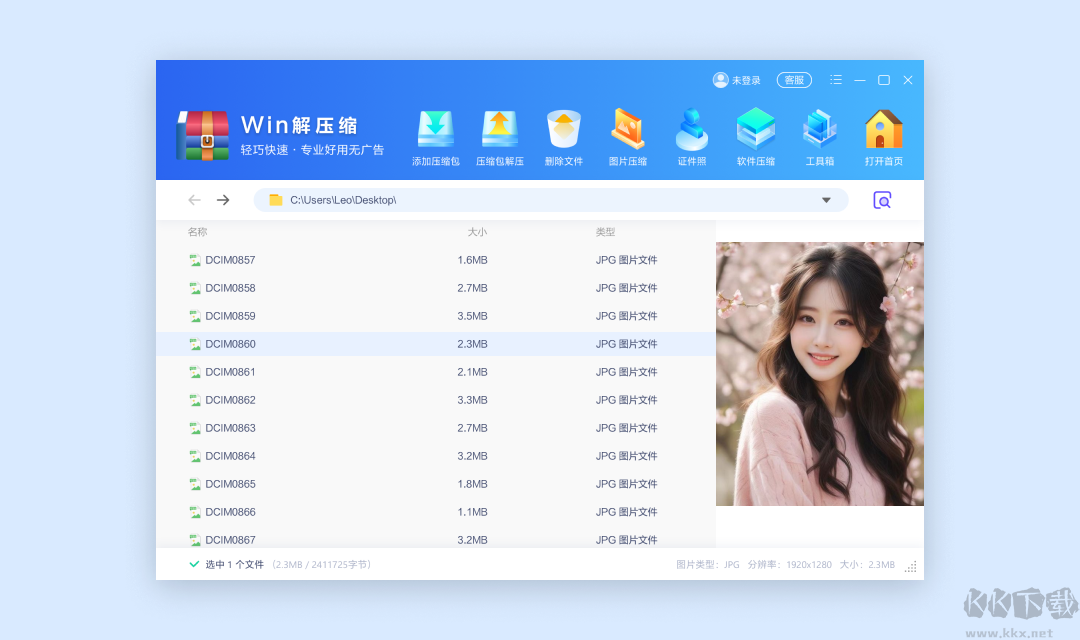Click the list view icon near top right

[836, 80]
